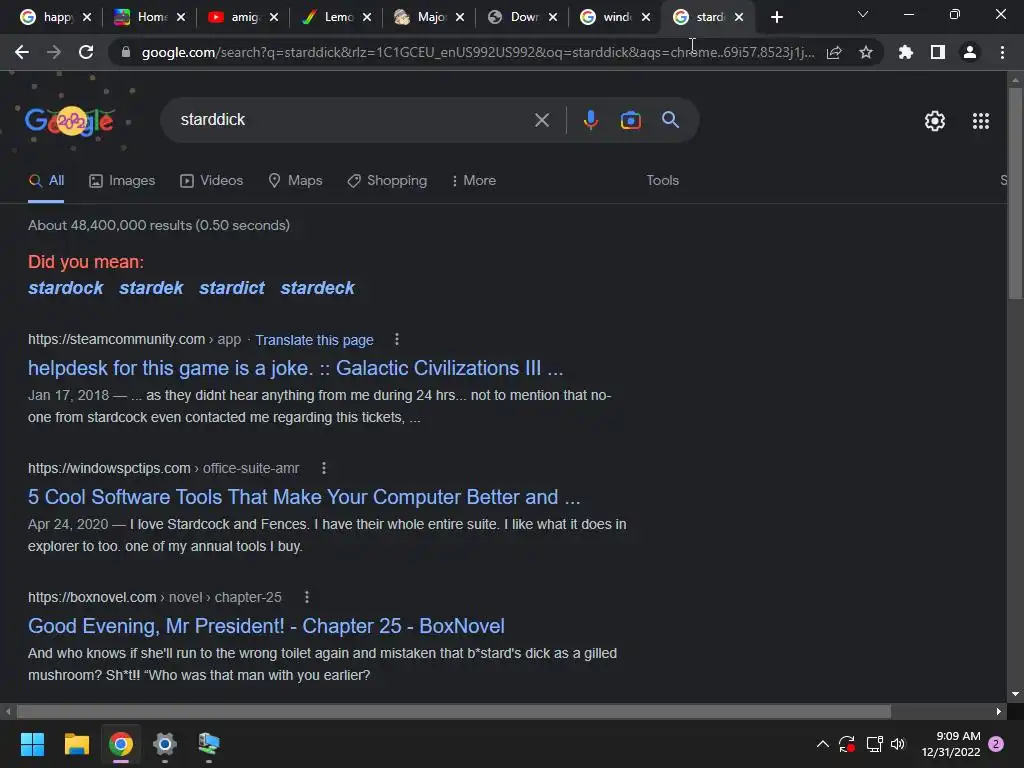Open the Galactic Civilizations III helpdesk result

point(295,368)
